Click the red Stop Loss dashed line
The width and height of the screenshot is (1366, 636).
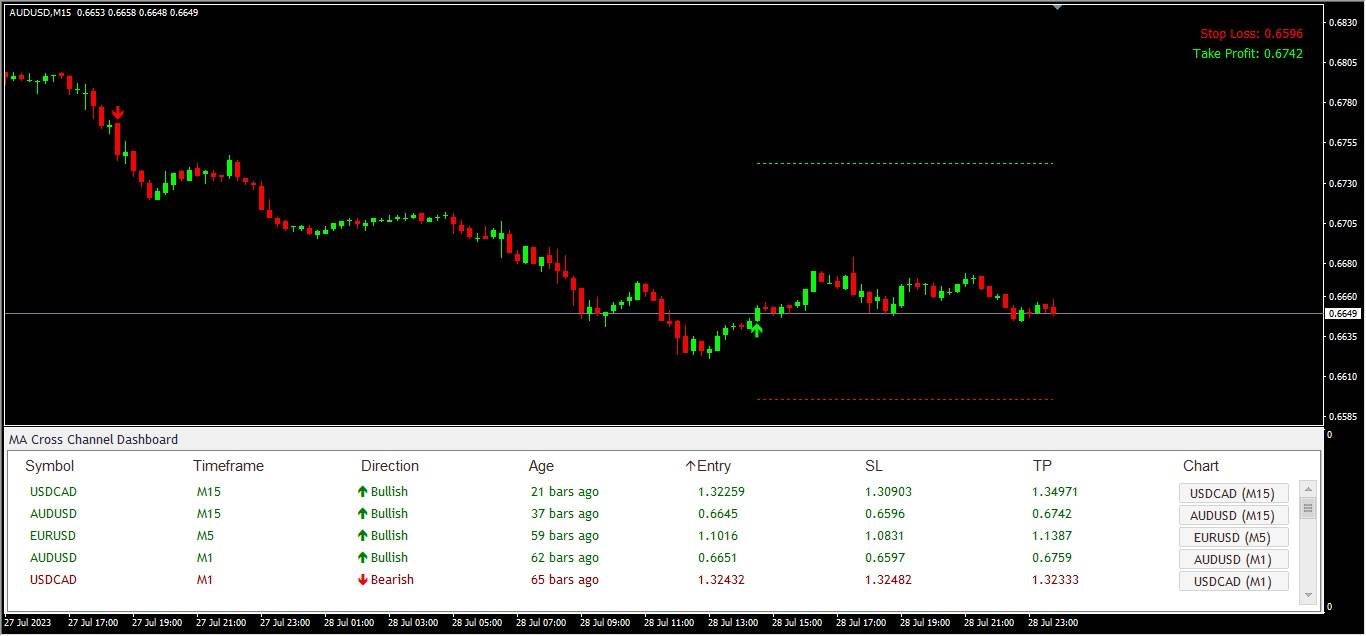point(905,399)
